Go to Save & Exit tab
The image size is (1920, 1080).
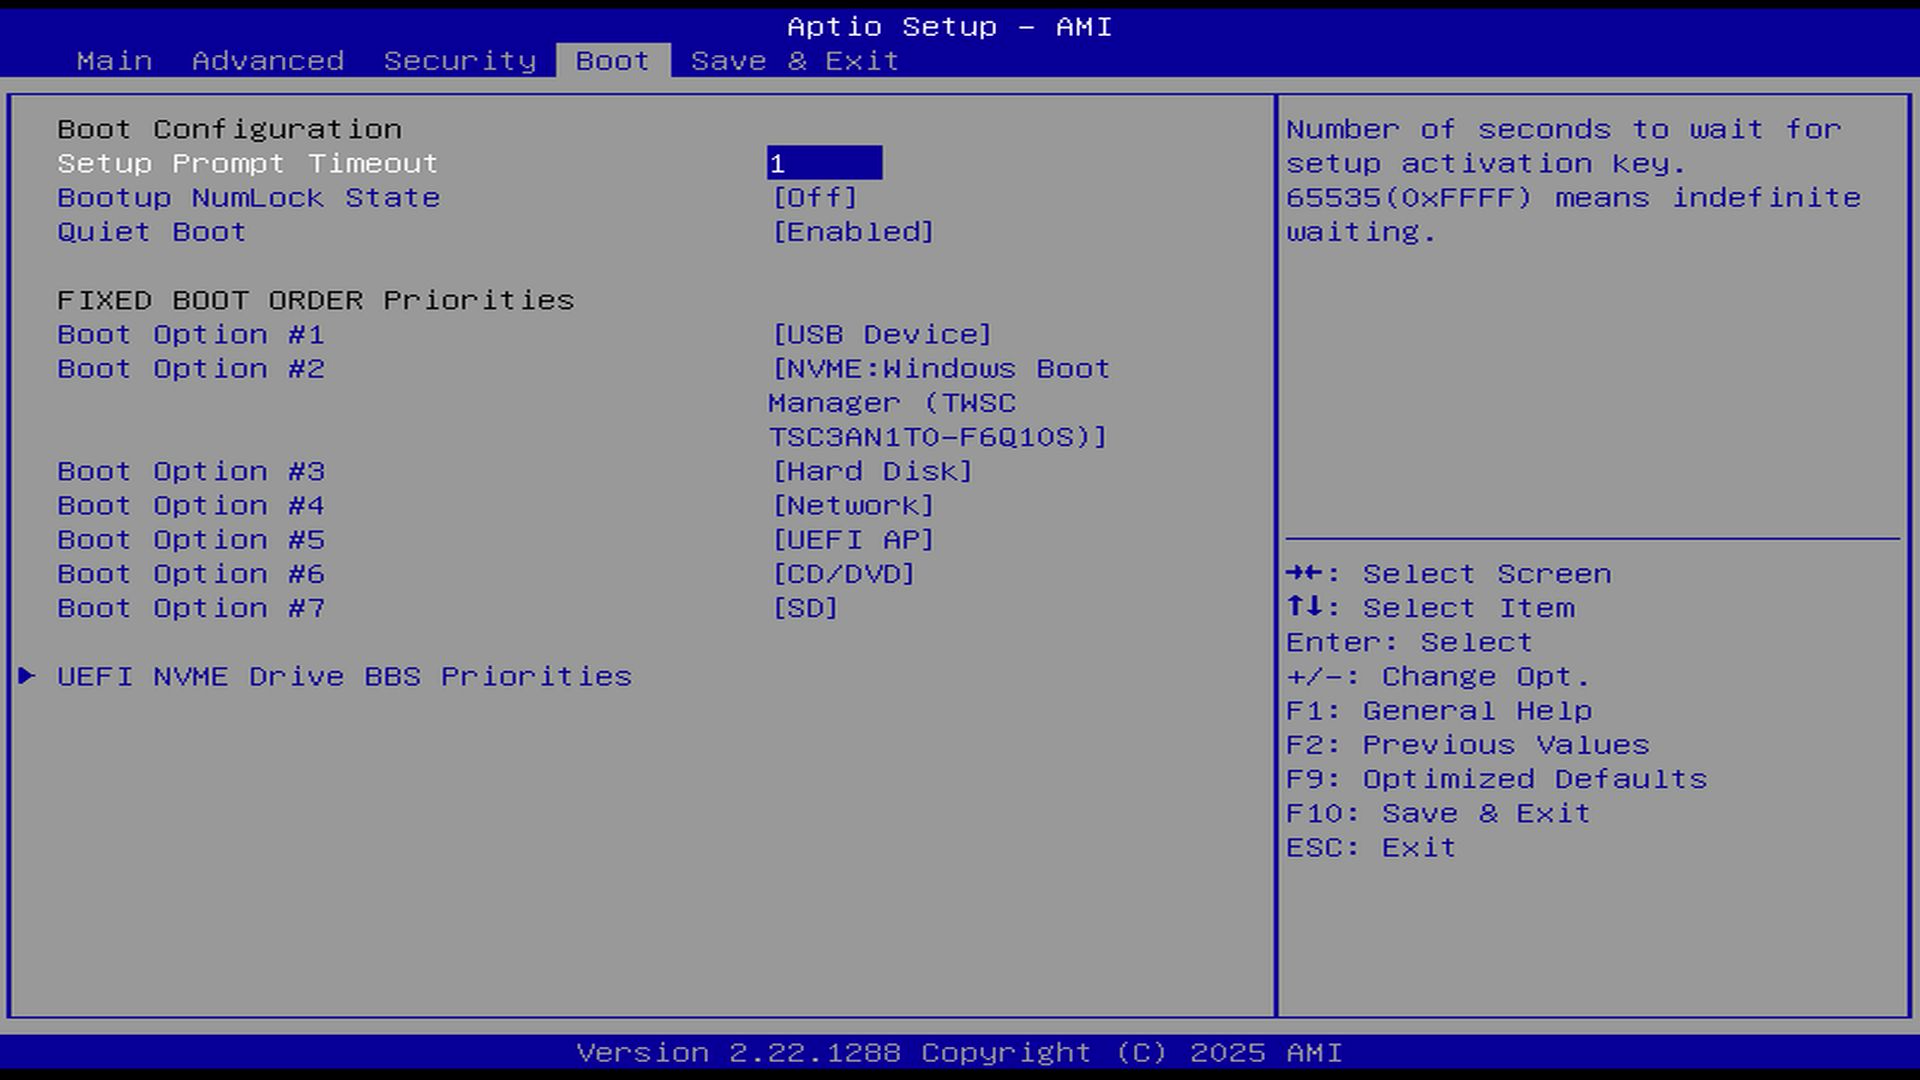tap(794, 61)
